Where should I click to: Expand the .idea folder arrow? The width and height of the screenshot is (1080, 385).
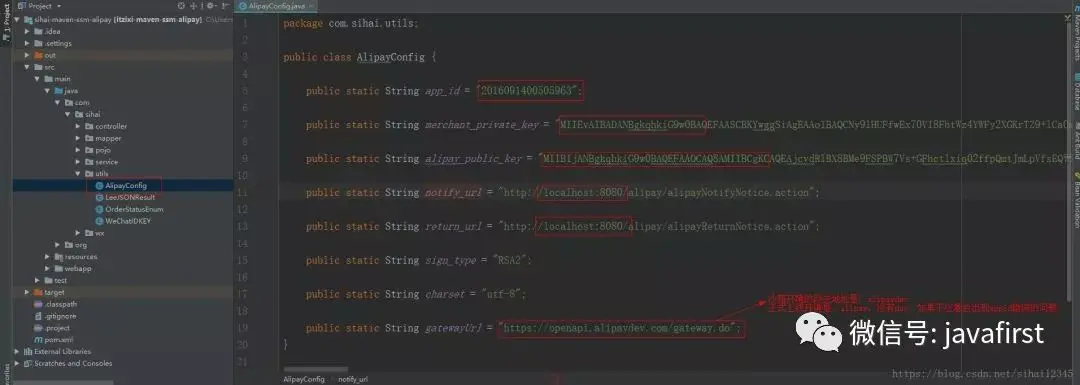coord(28,32)
